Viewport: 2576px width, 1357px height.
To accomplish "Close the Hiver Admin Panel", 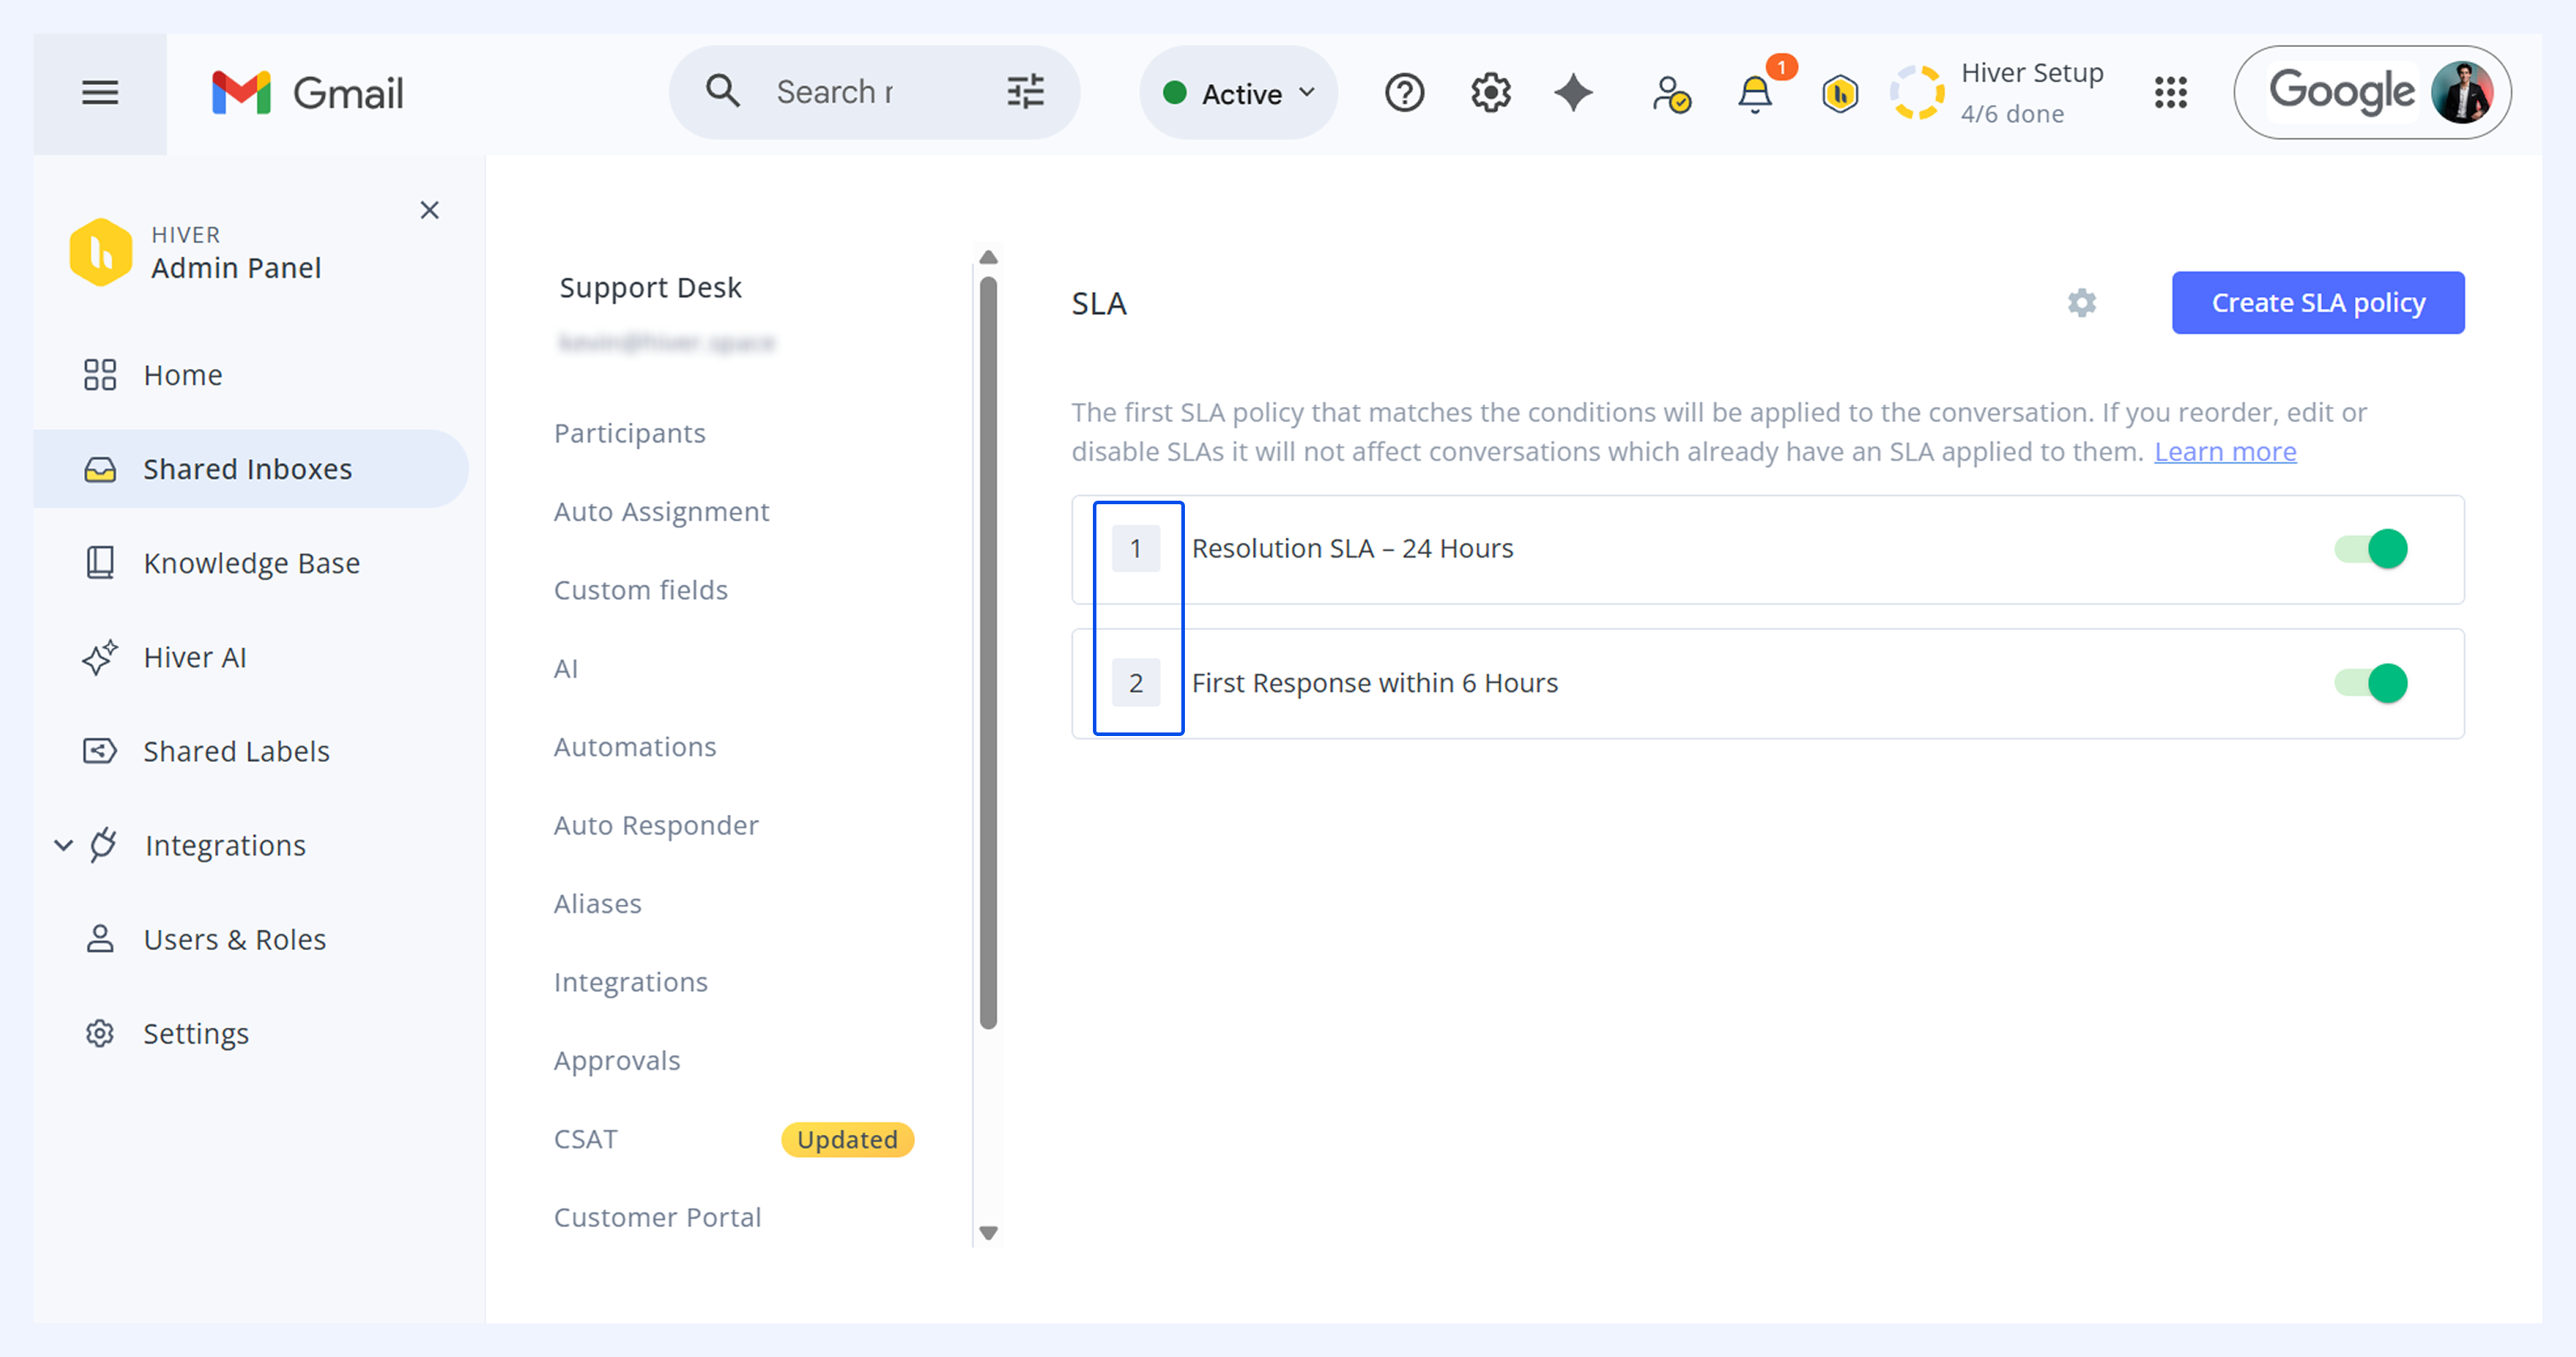I will 430,210.
